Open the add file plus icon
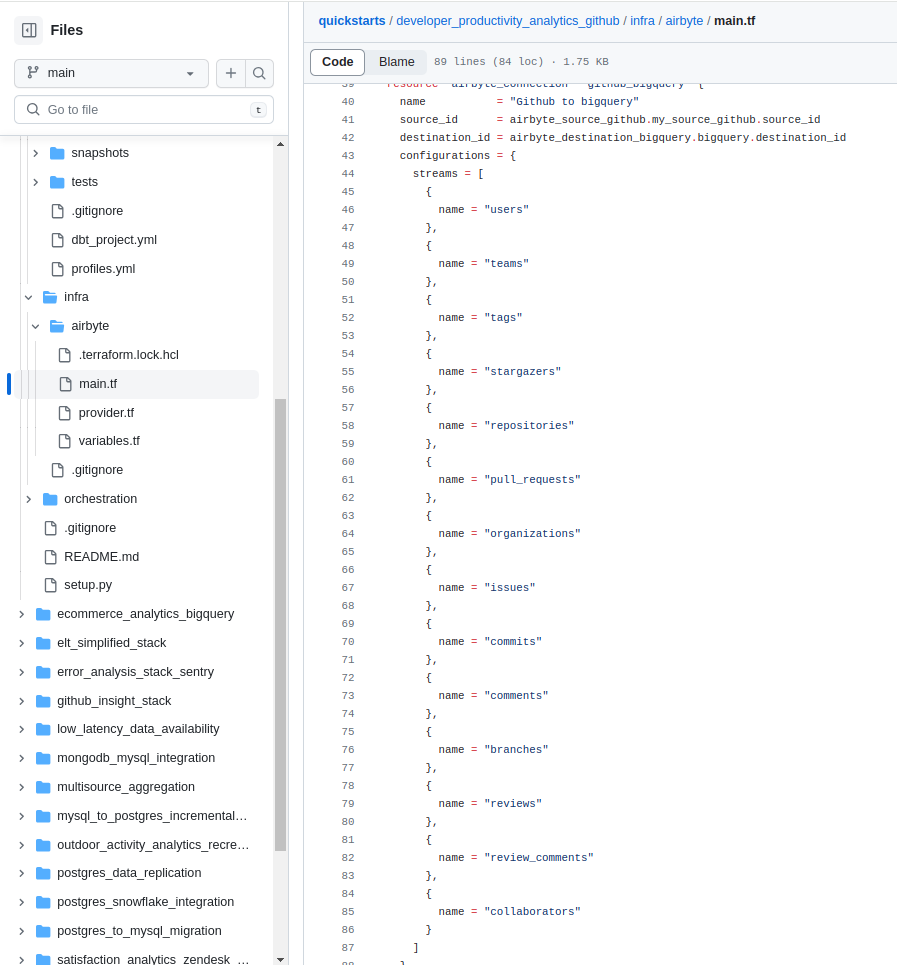 (x=230, y=73)
